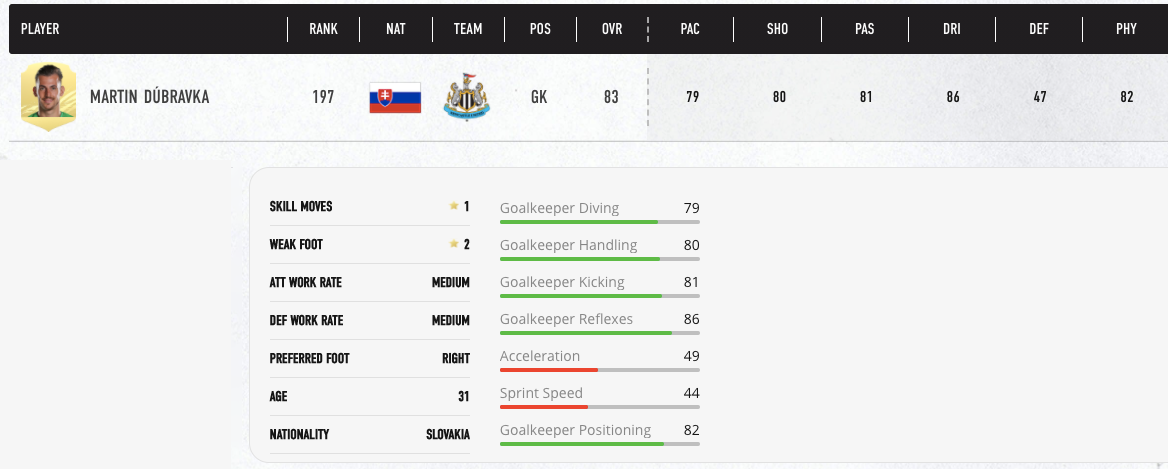Select the NAT column header
Image resolution: width=1168 pixels, height=469 pixels.
point(395,29)
